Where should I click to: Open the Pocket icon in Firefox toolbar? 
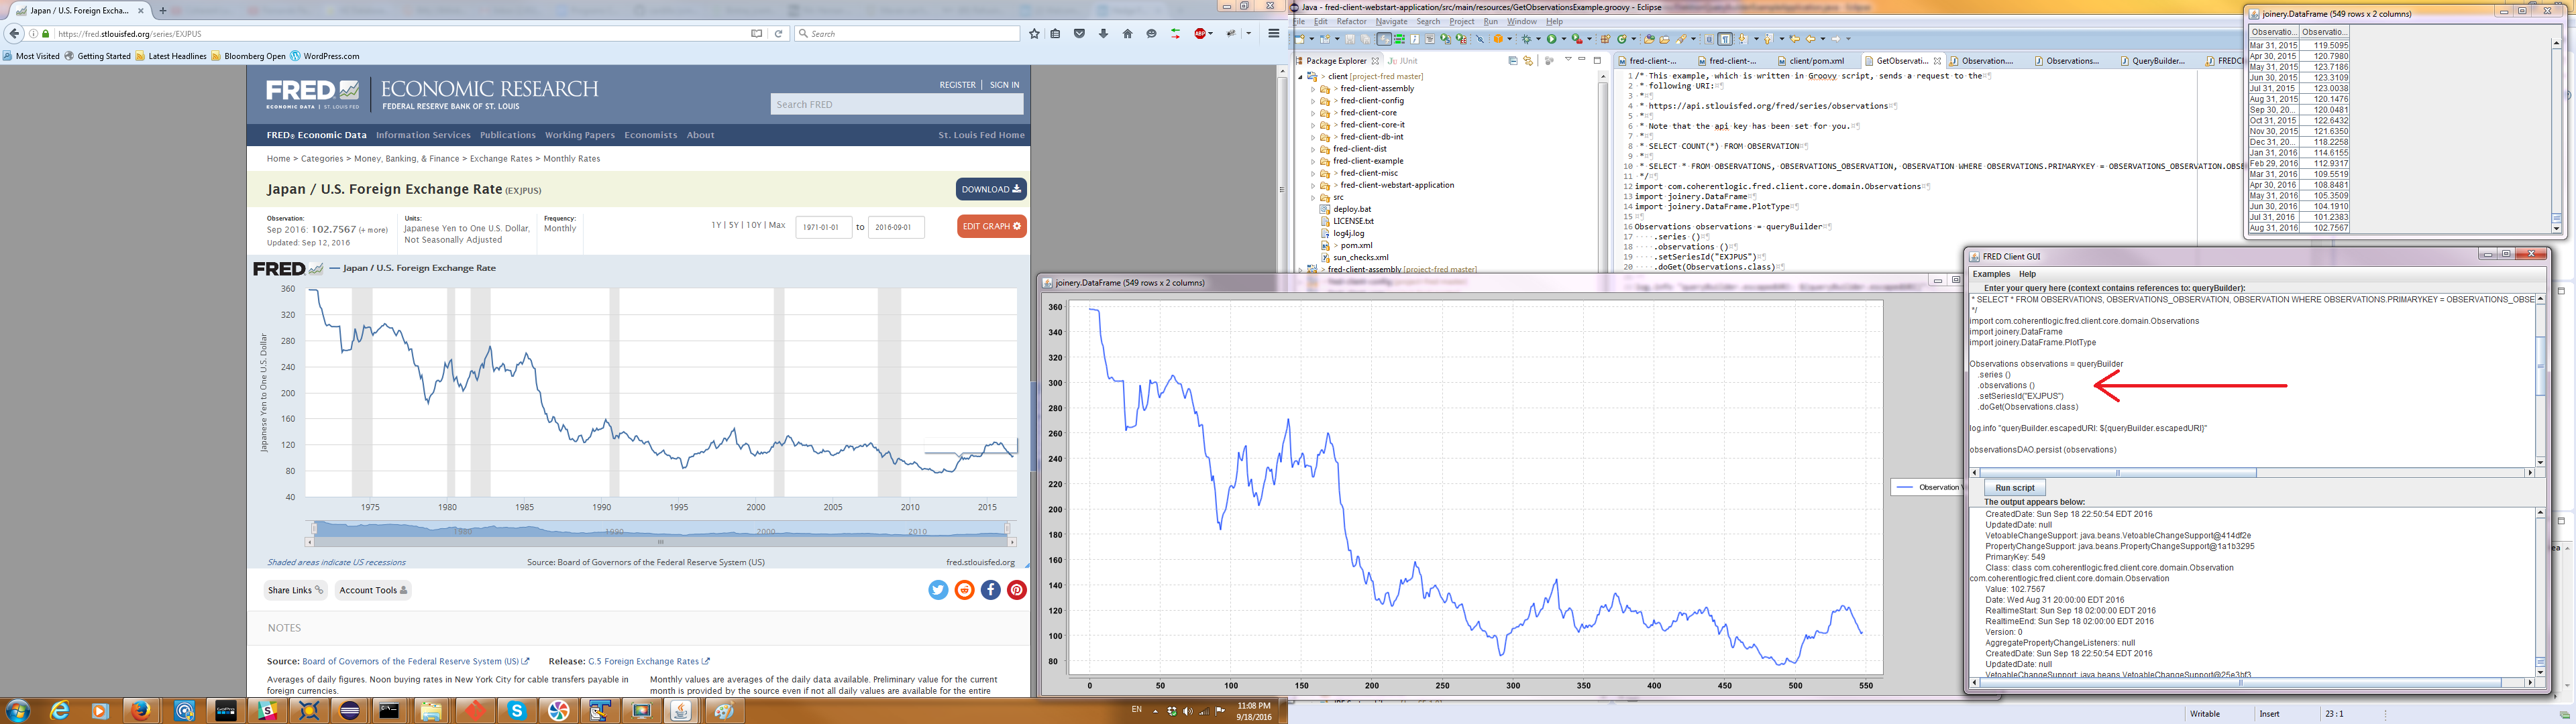(1079, 33)
